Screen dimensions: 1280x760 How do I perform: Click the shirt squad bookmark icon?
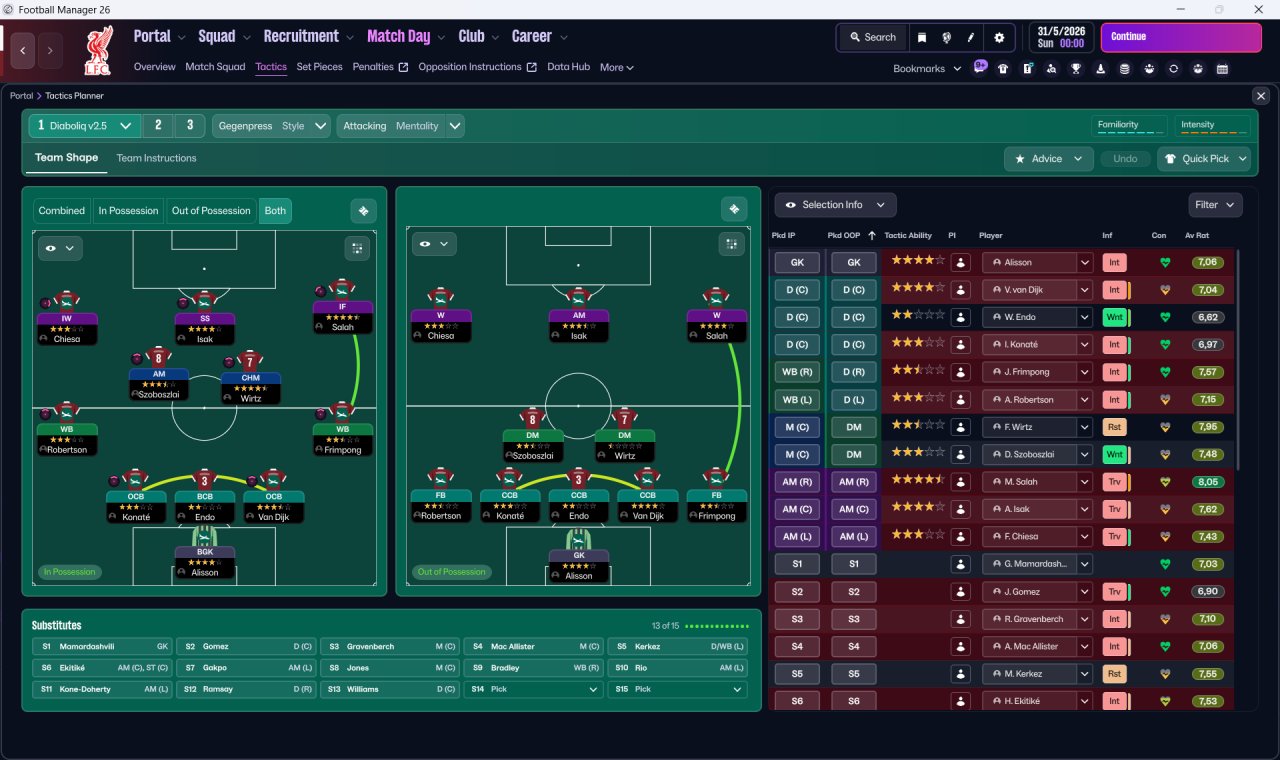[x=1003, y=69]
